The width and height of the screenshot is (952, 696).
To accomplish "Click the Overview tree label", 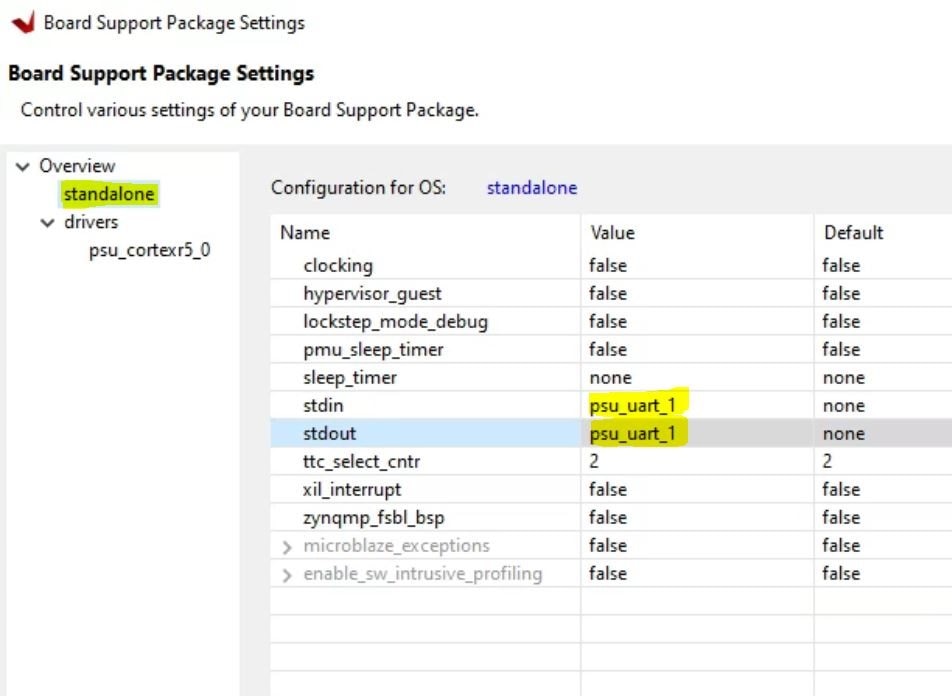I will tap(77, 166).
